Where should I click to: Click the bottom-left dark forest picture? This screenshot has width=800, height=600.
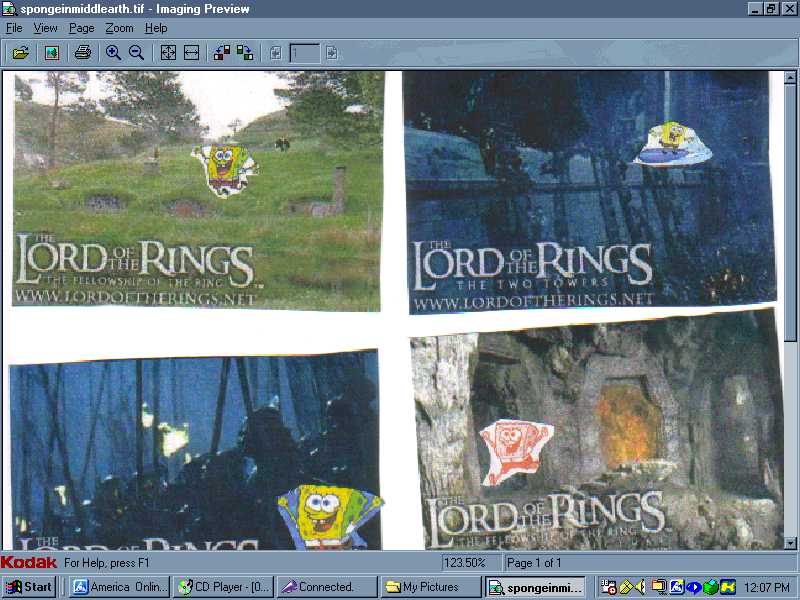click(195, 451)
